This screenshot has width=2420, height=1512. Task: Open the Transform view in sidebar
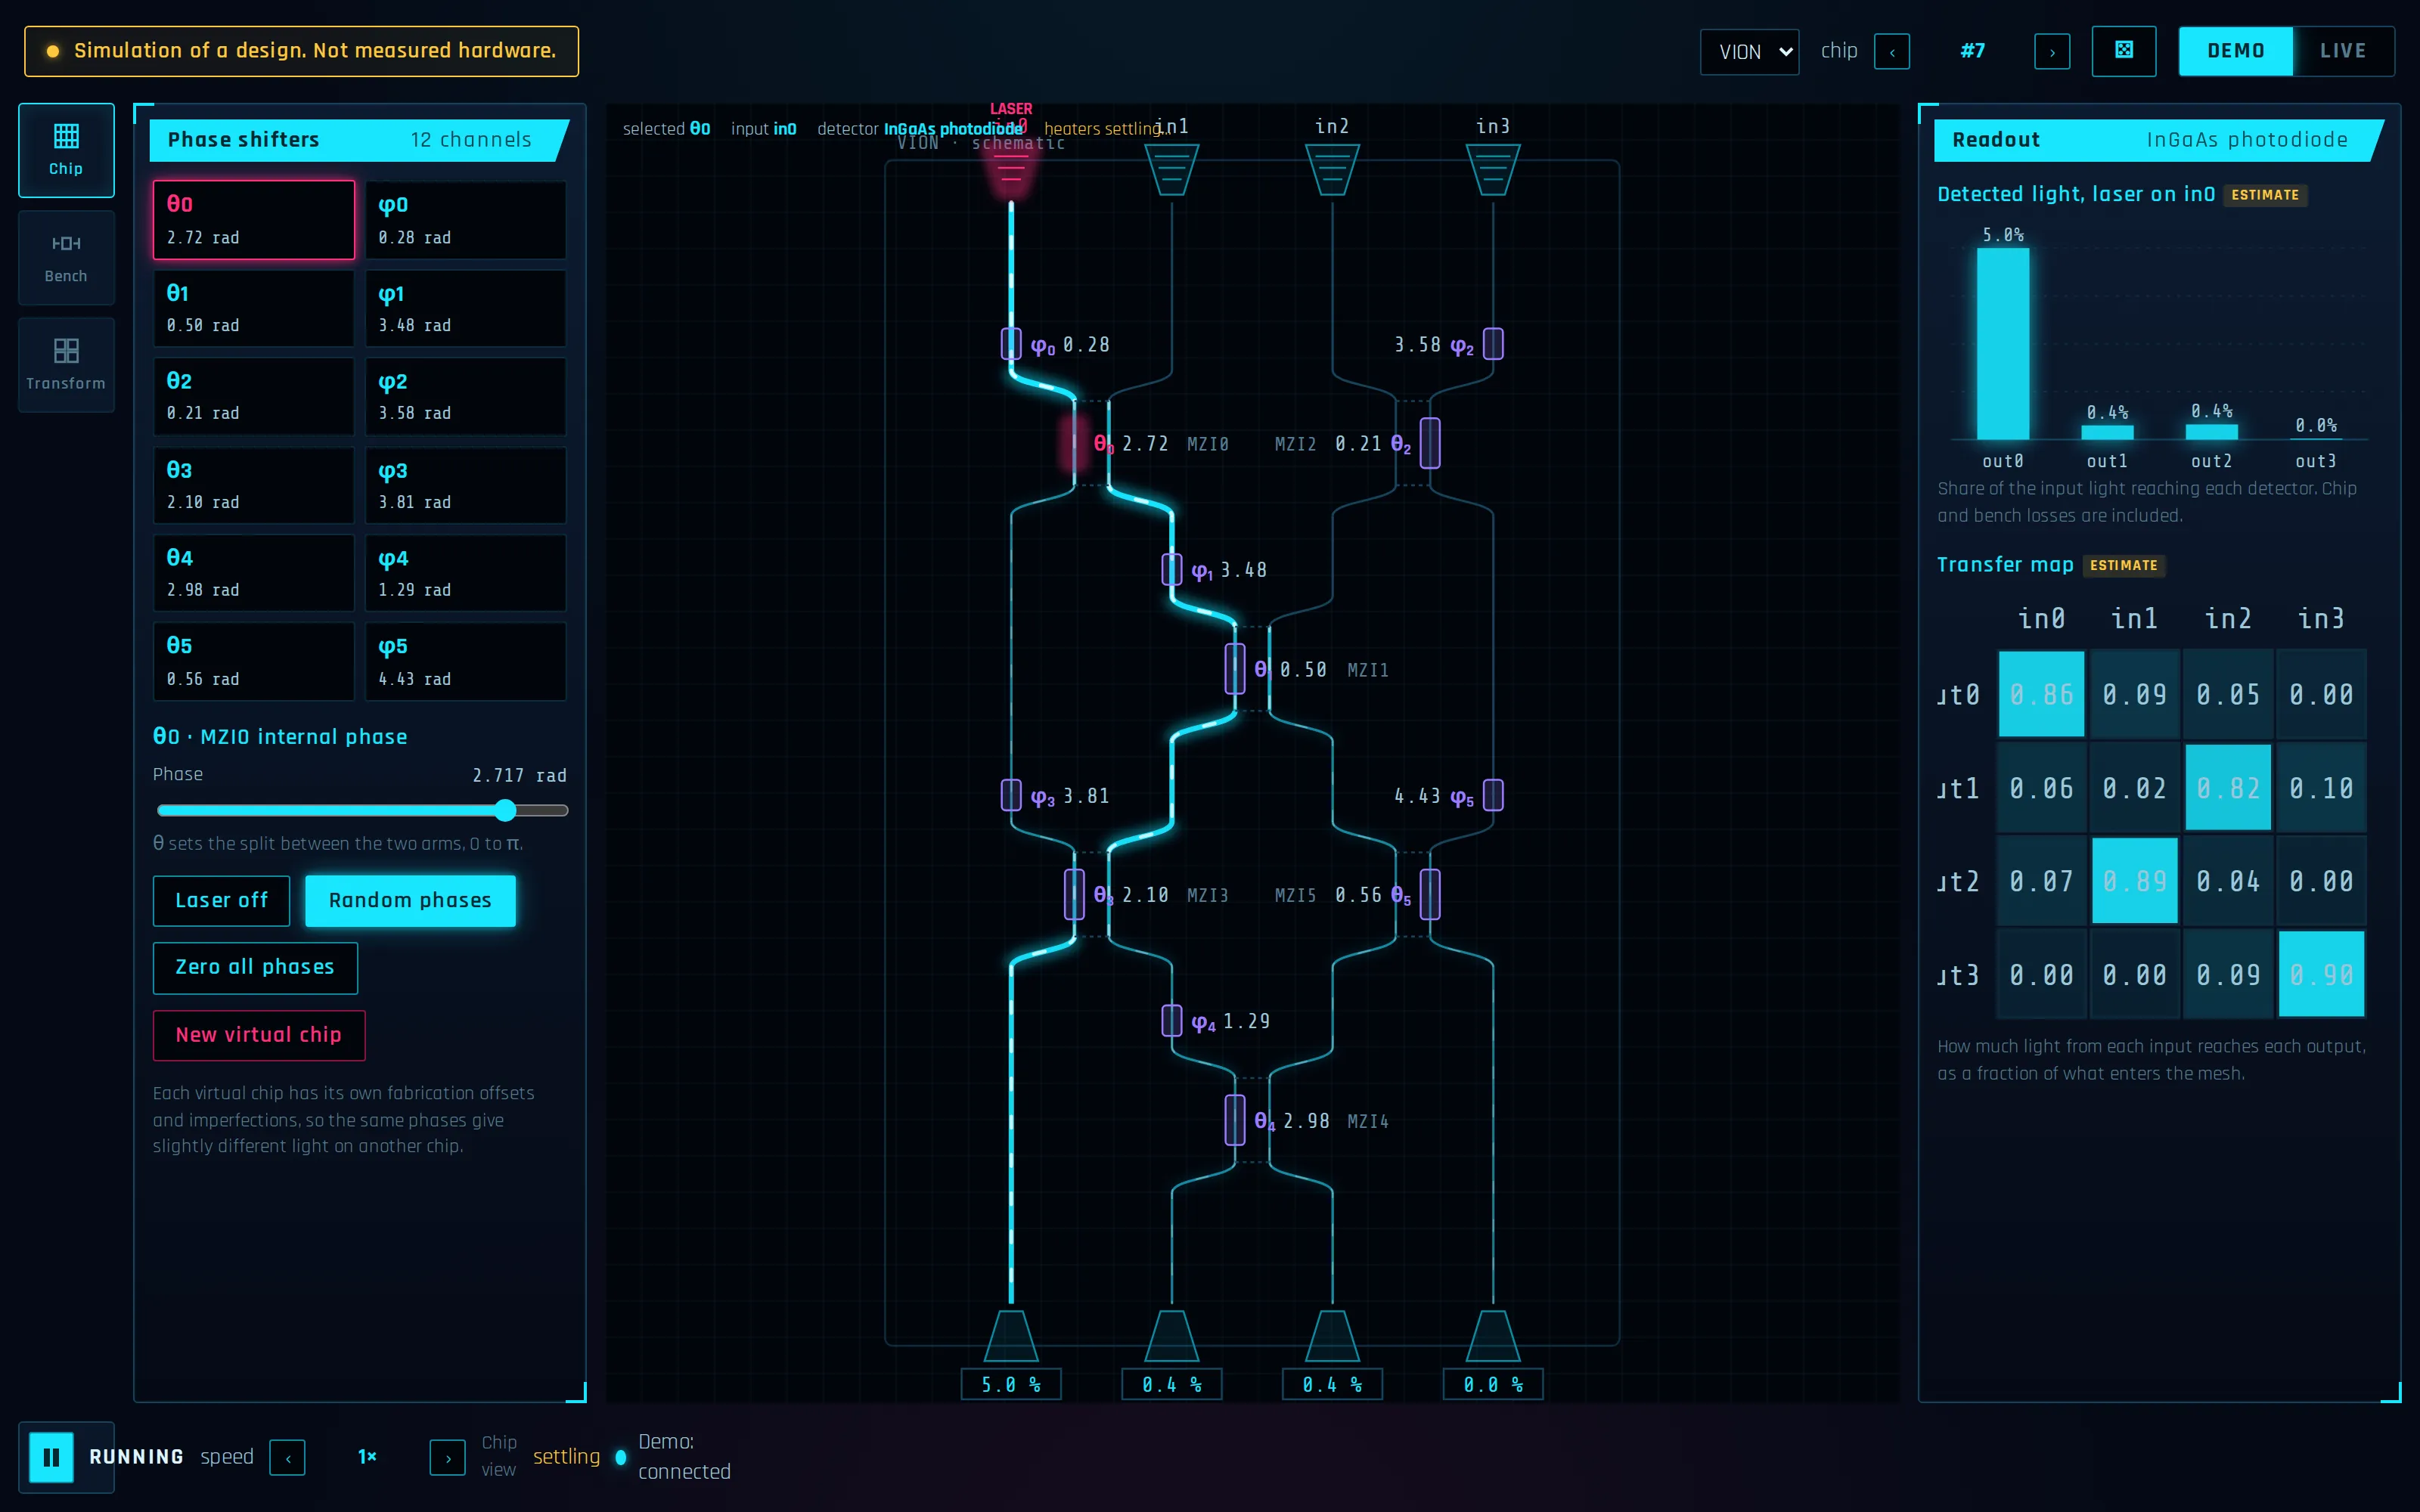coord(66,365)
